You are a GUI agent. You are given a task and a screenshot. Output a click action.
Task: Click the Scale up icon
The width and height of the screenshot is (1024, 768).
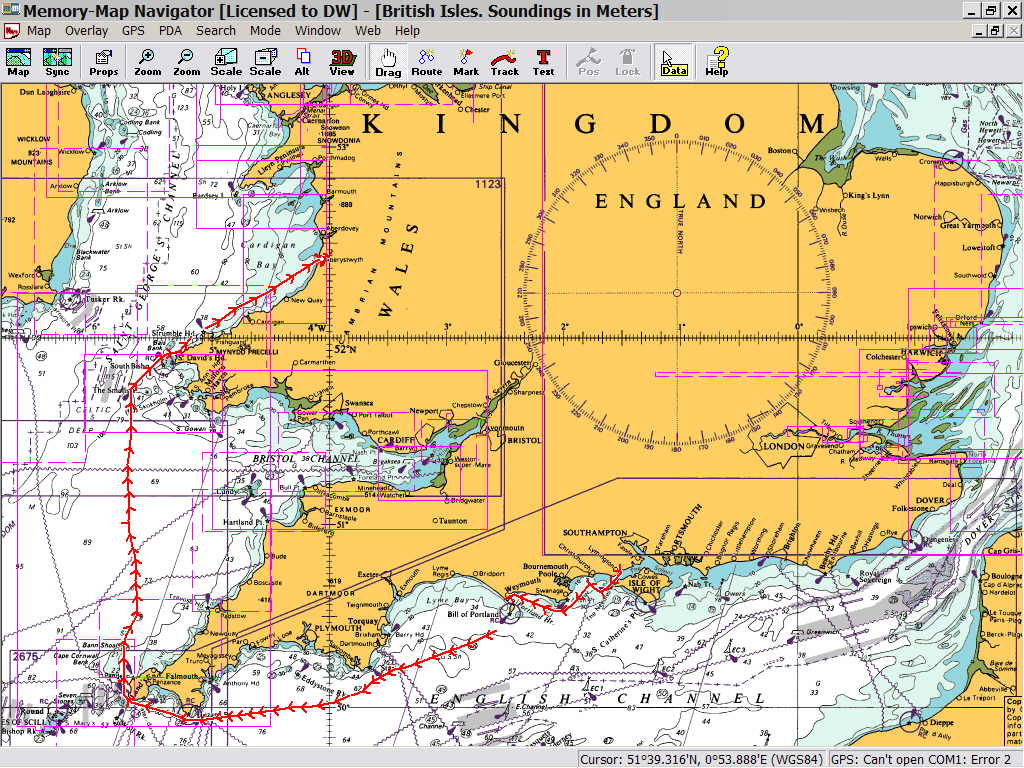(x=226, y=62)
